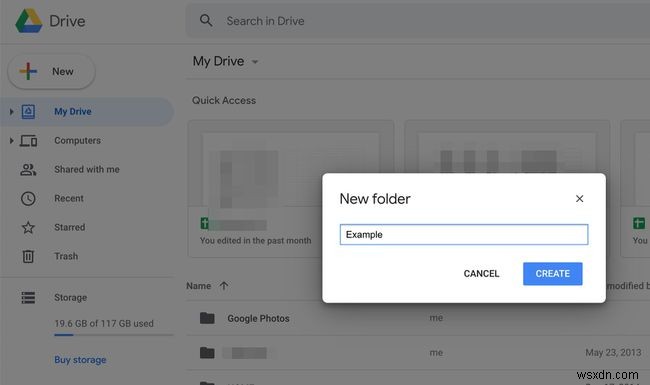650x385 pixels.
Task: Open Starred items
Action: [70, 227]
